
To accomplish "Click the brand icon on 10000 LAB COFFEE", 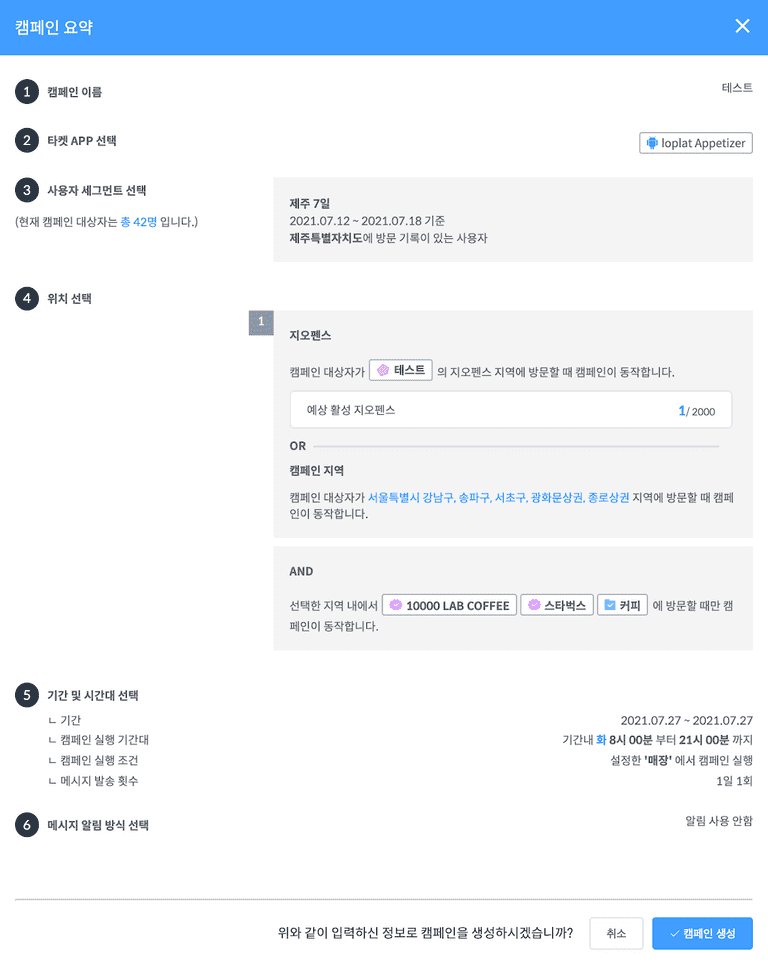I will [395, 605].
